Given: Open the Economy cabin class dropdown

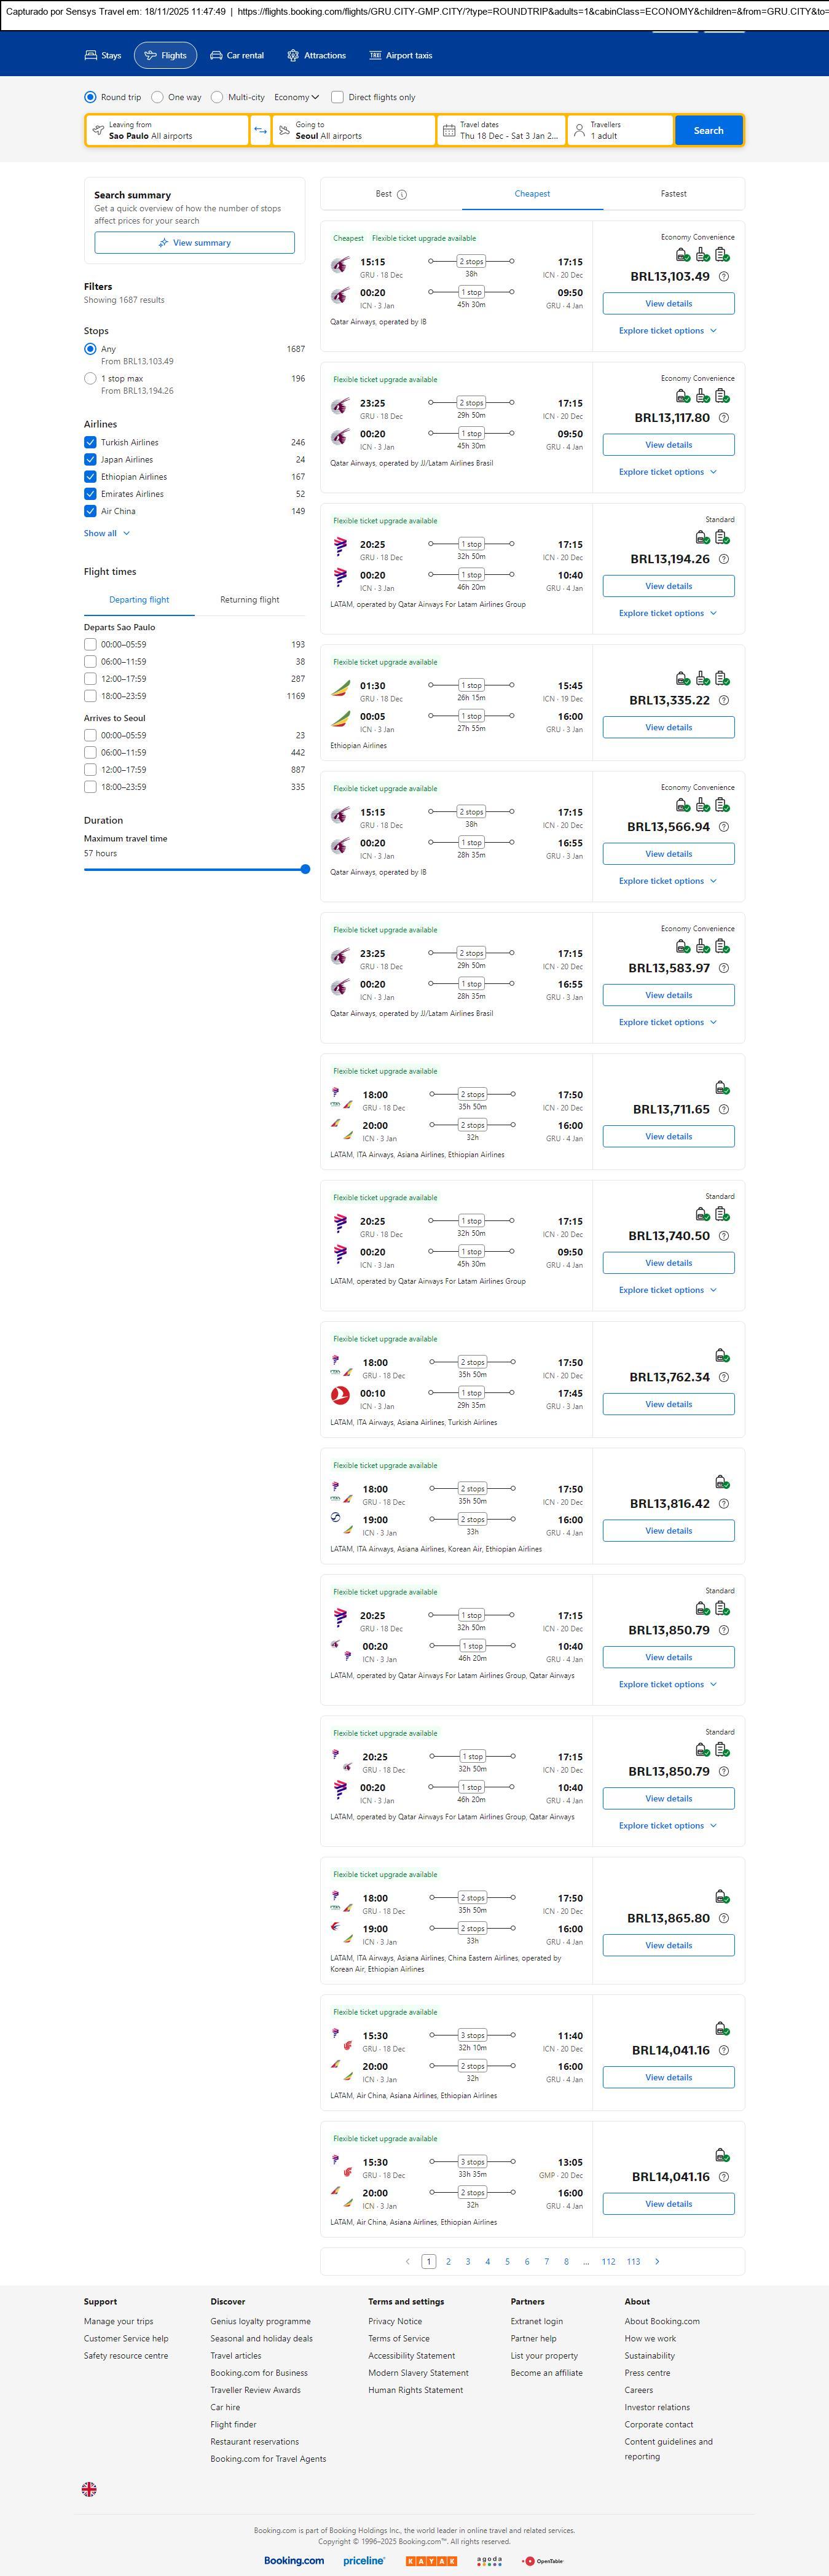Looking at the screenshot, I should click(x=296, y=98).
